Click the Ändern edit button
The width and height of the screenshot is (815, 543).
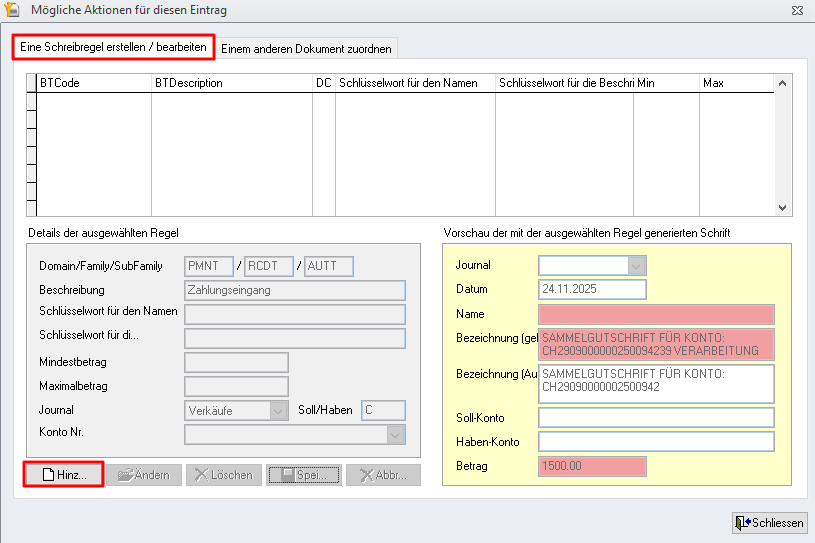tap(143, 475)
